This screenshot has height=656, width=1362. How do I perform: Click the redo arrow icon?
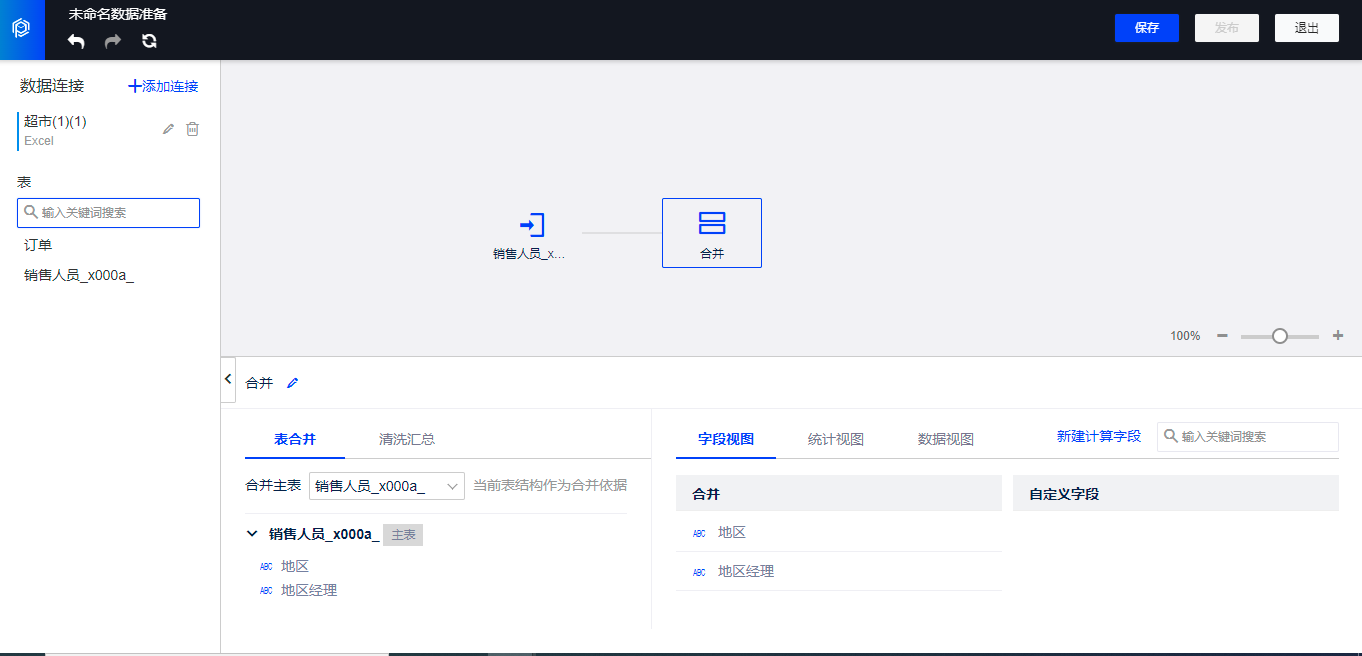click(x=113, y=41)
